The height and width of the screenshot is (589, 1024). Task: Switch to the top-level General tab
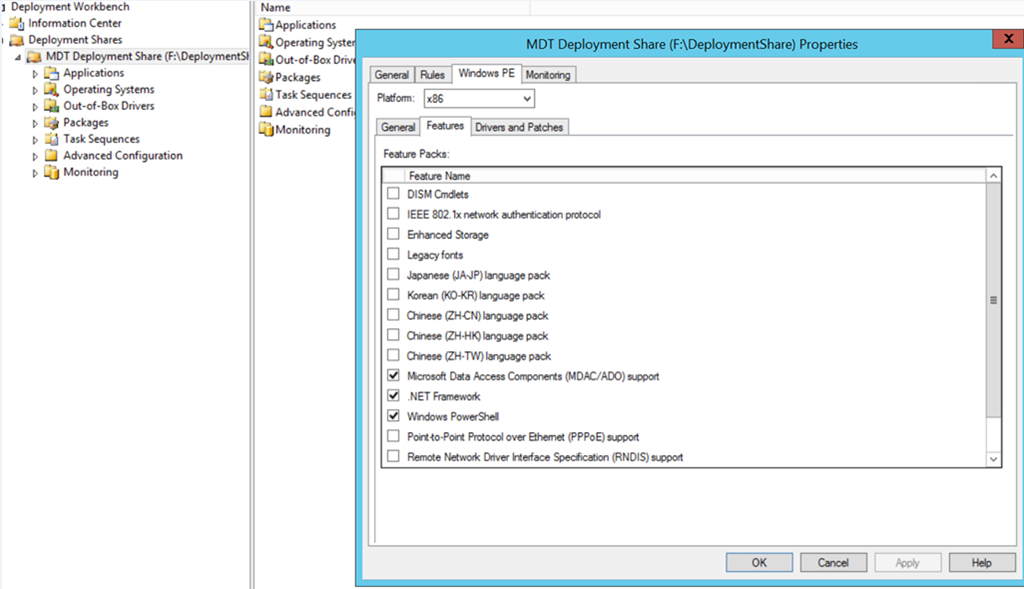(392, 75)
